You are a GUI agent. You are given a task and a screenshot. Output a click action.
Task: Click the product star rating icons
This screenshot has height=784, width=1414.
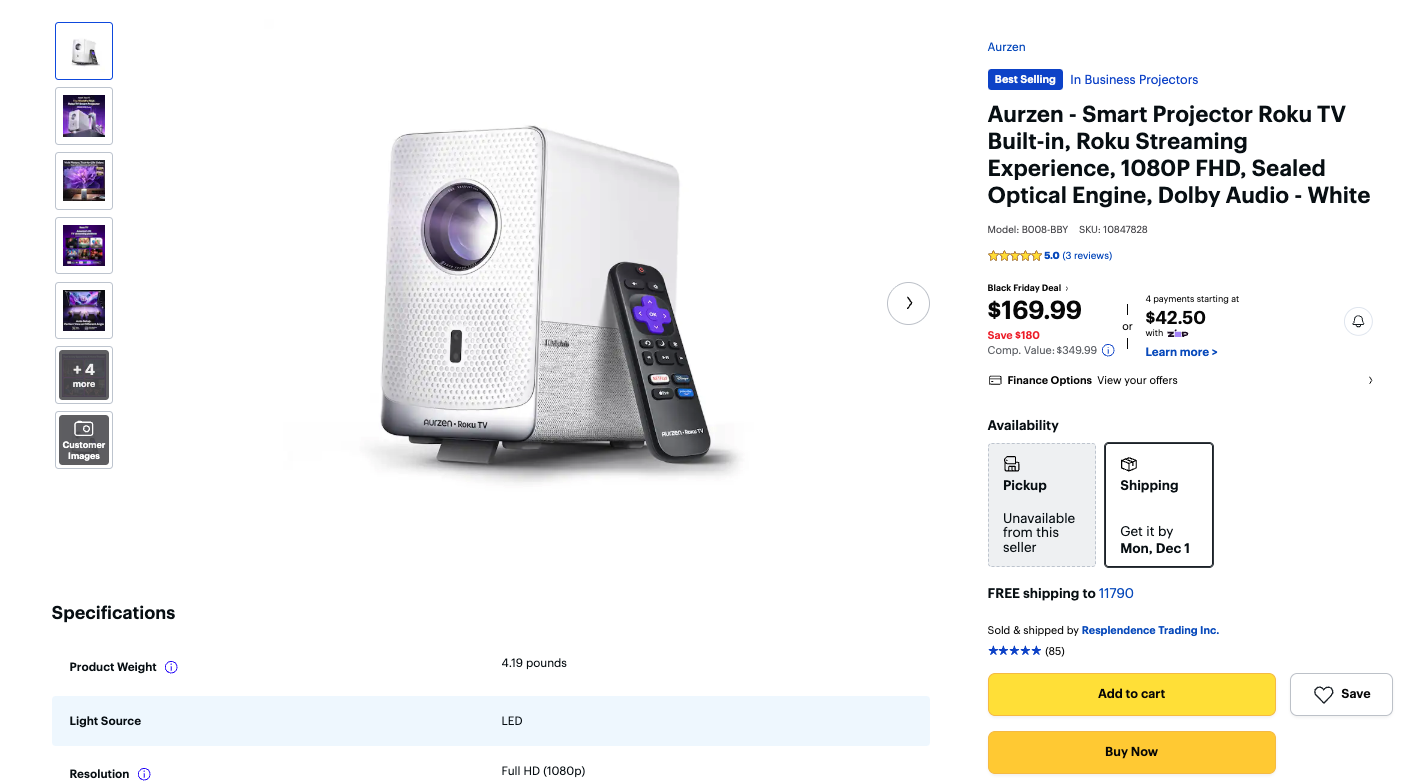1014,256
